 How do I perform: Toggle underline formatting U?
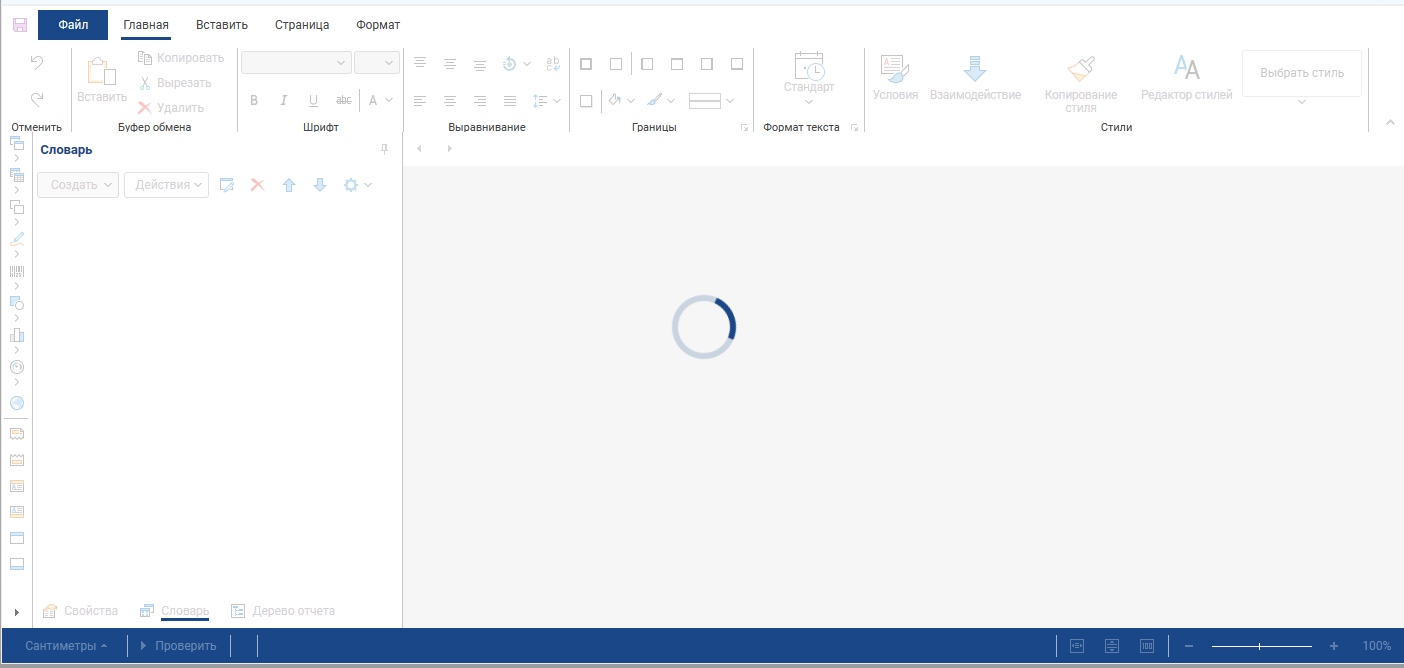point(313,100)
